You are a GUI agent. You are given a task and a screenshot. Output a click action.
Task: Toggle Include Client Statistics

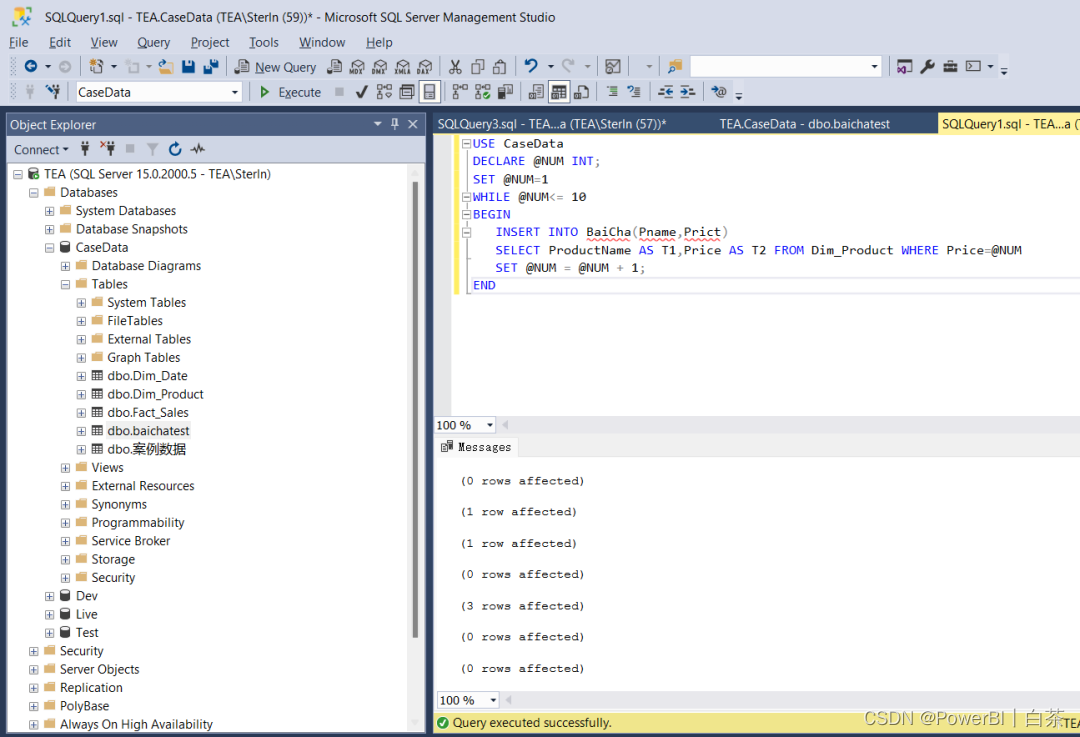pos(506,92)
